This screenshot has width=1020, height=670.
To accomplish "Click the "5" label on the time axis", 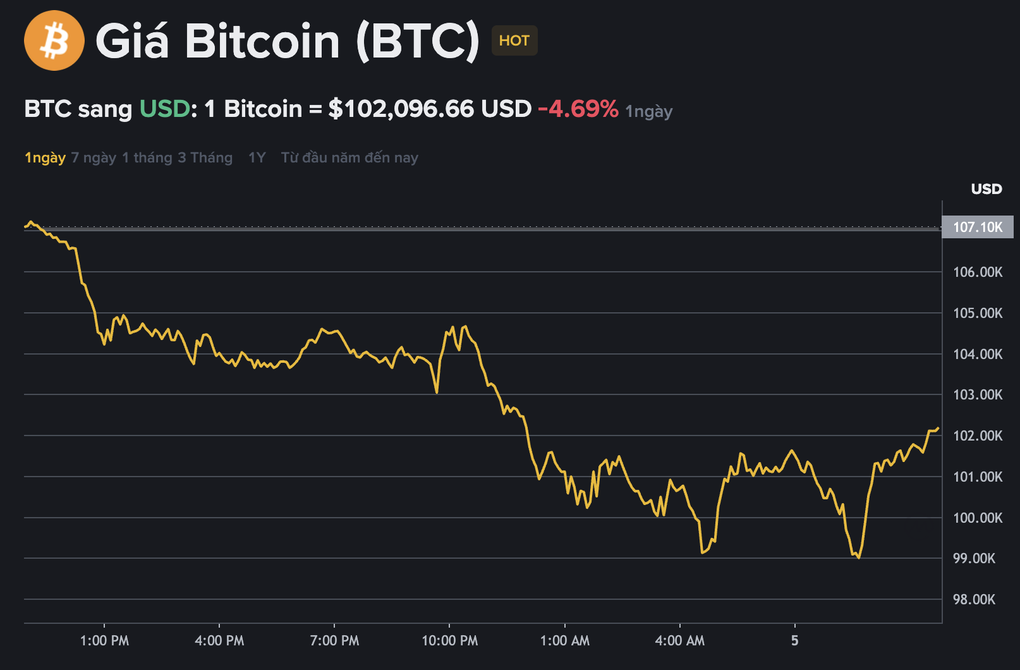I will pyautogui.click(x=795, y=641).
